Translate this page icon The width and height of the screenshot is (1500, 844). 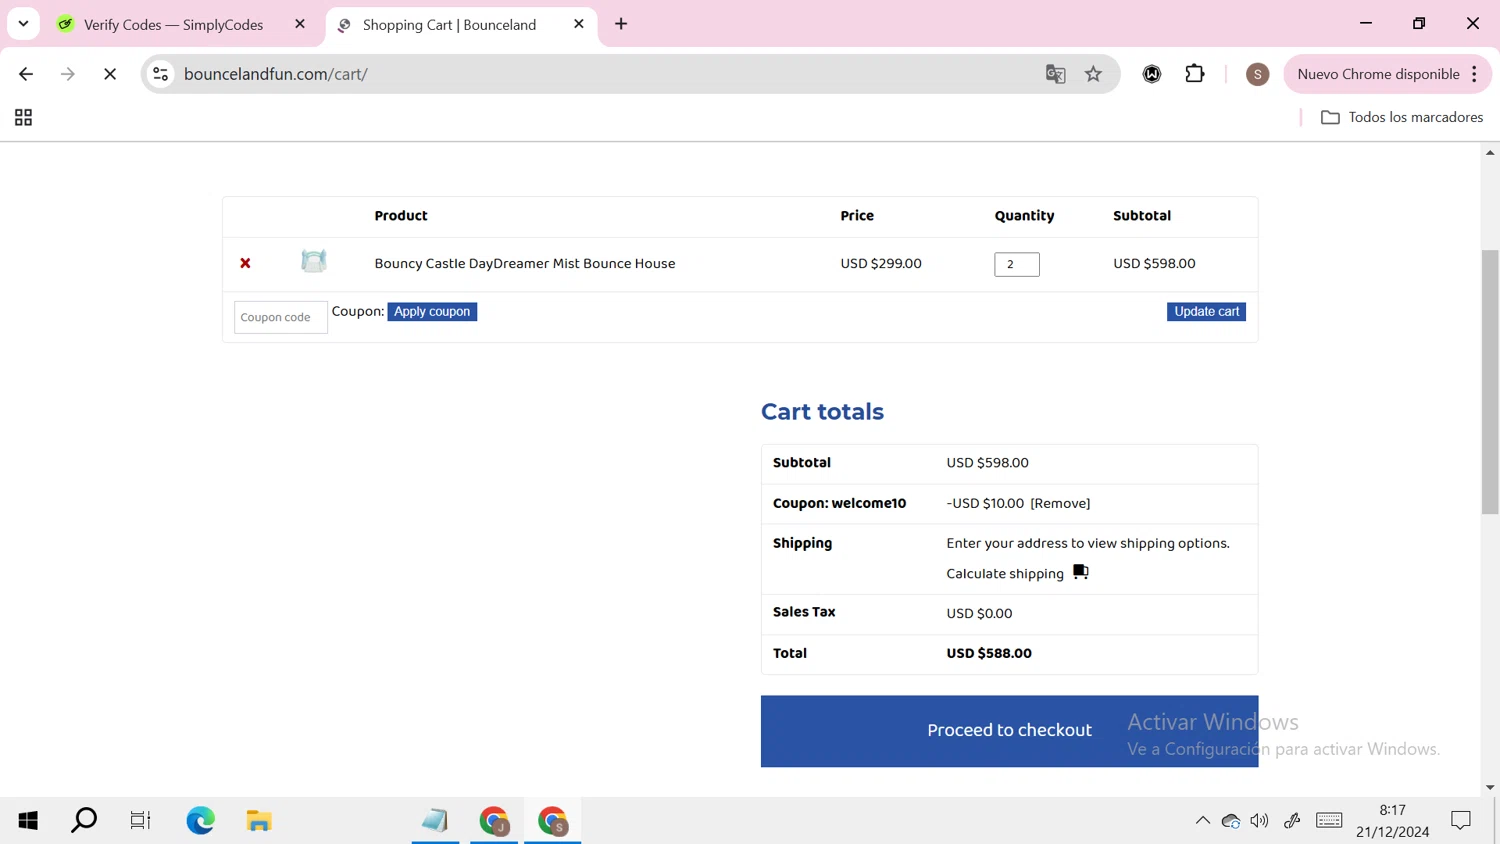tap(1055, 74)
